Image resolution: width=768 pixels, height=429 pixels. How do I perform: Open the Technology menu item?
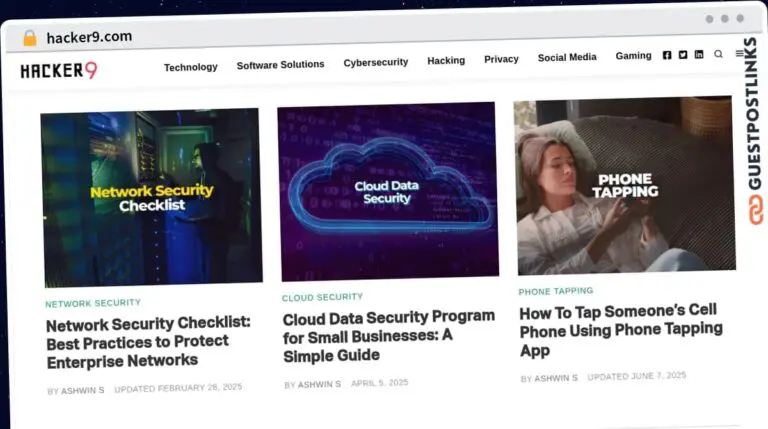pyautogui.click(x=190, y=67)
